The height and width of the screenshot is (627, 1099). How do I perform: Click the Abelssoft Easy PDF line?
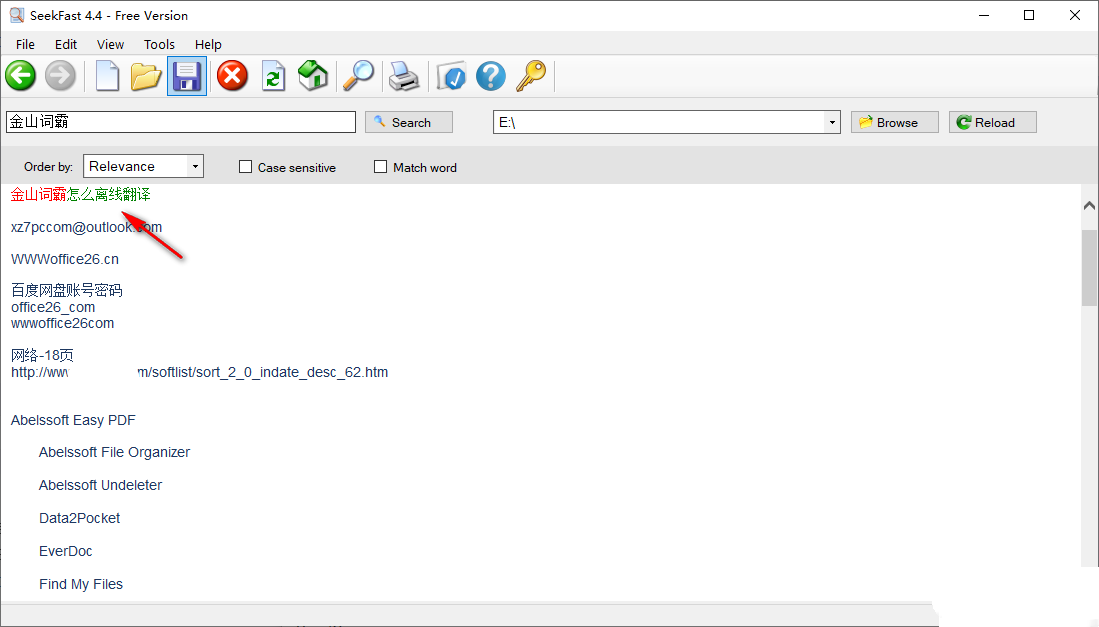click(x=73, y=420)
